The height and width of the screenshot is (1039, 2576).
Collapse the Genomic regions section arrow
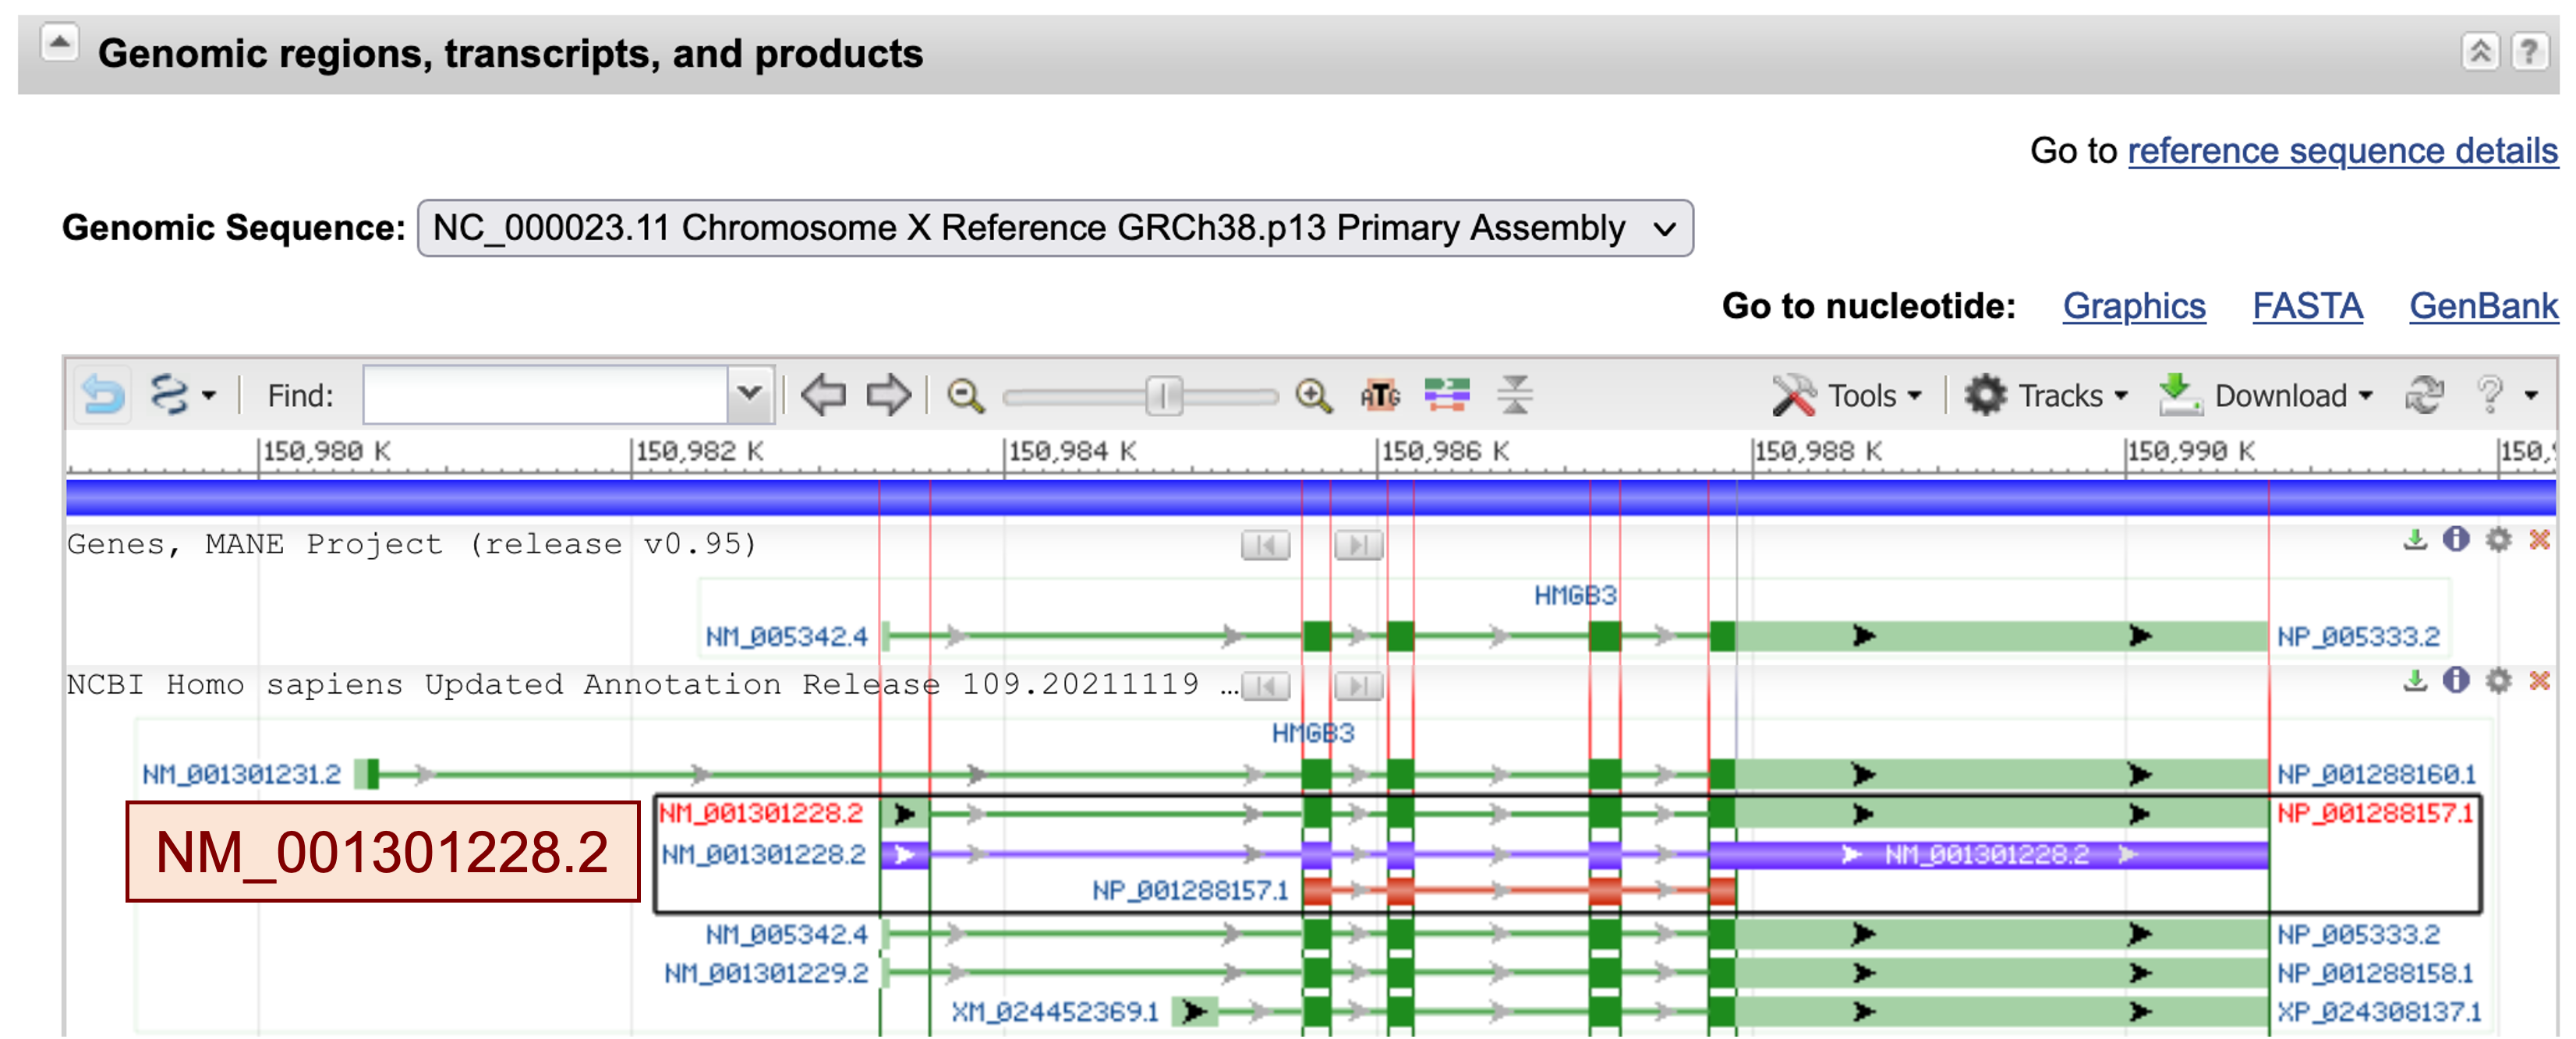[x=59, y=44]
